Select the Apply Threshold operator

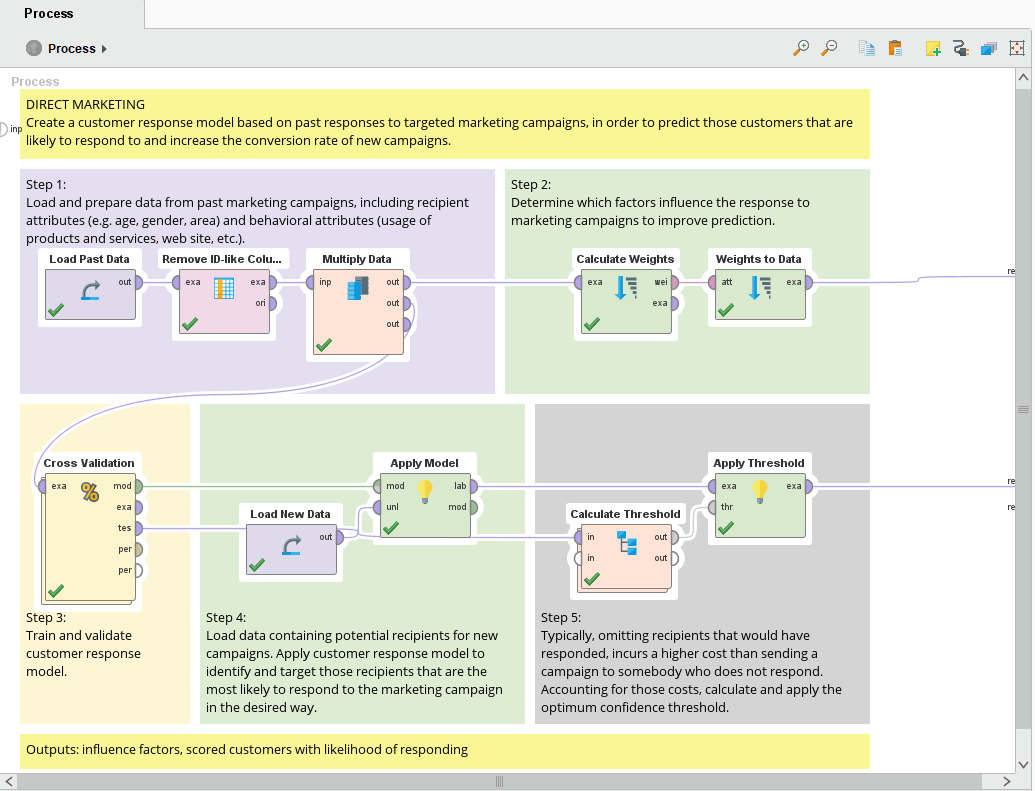coord(759,505)
